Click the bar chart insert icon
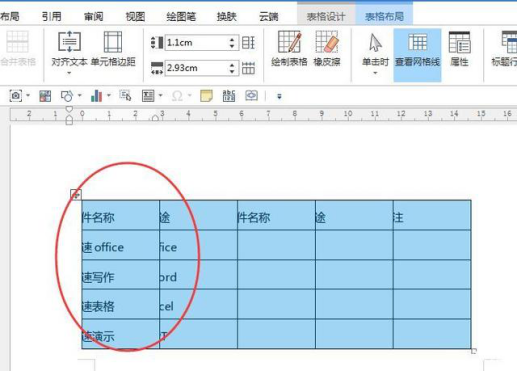This screenshot has width=517, height=371. [x=96, y=96]
